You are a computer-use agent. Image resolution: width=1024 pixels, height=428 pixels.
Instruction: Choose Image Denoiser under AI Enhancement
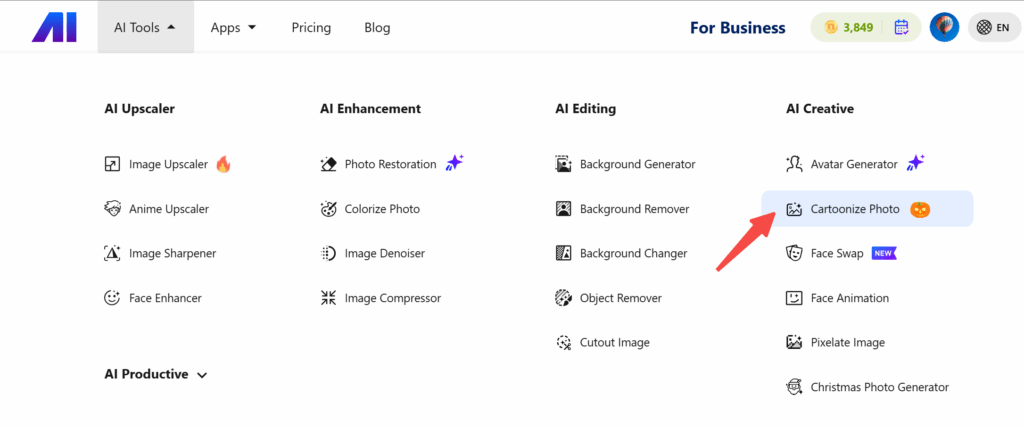point(382,254)
